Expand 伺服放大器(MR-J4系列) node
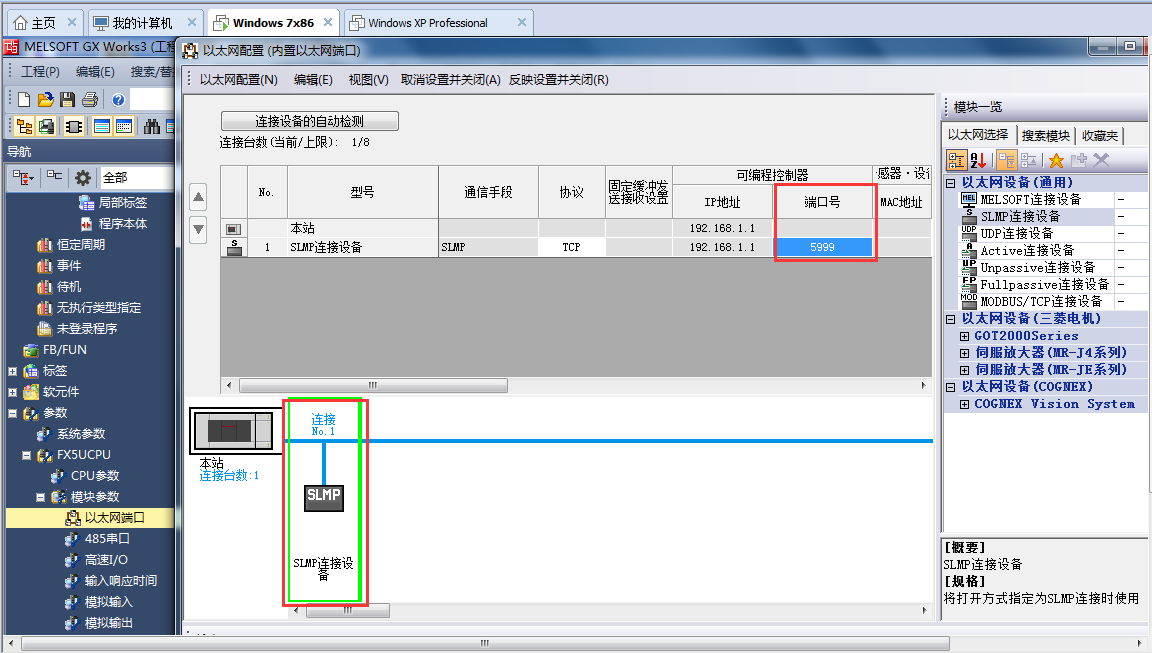 965,353
